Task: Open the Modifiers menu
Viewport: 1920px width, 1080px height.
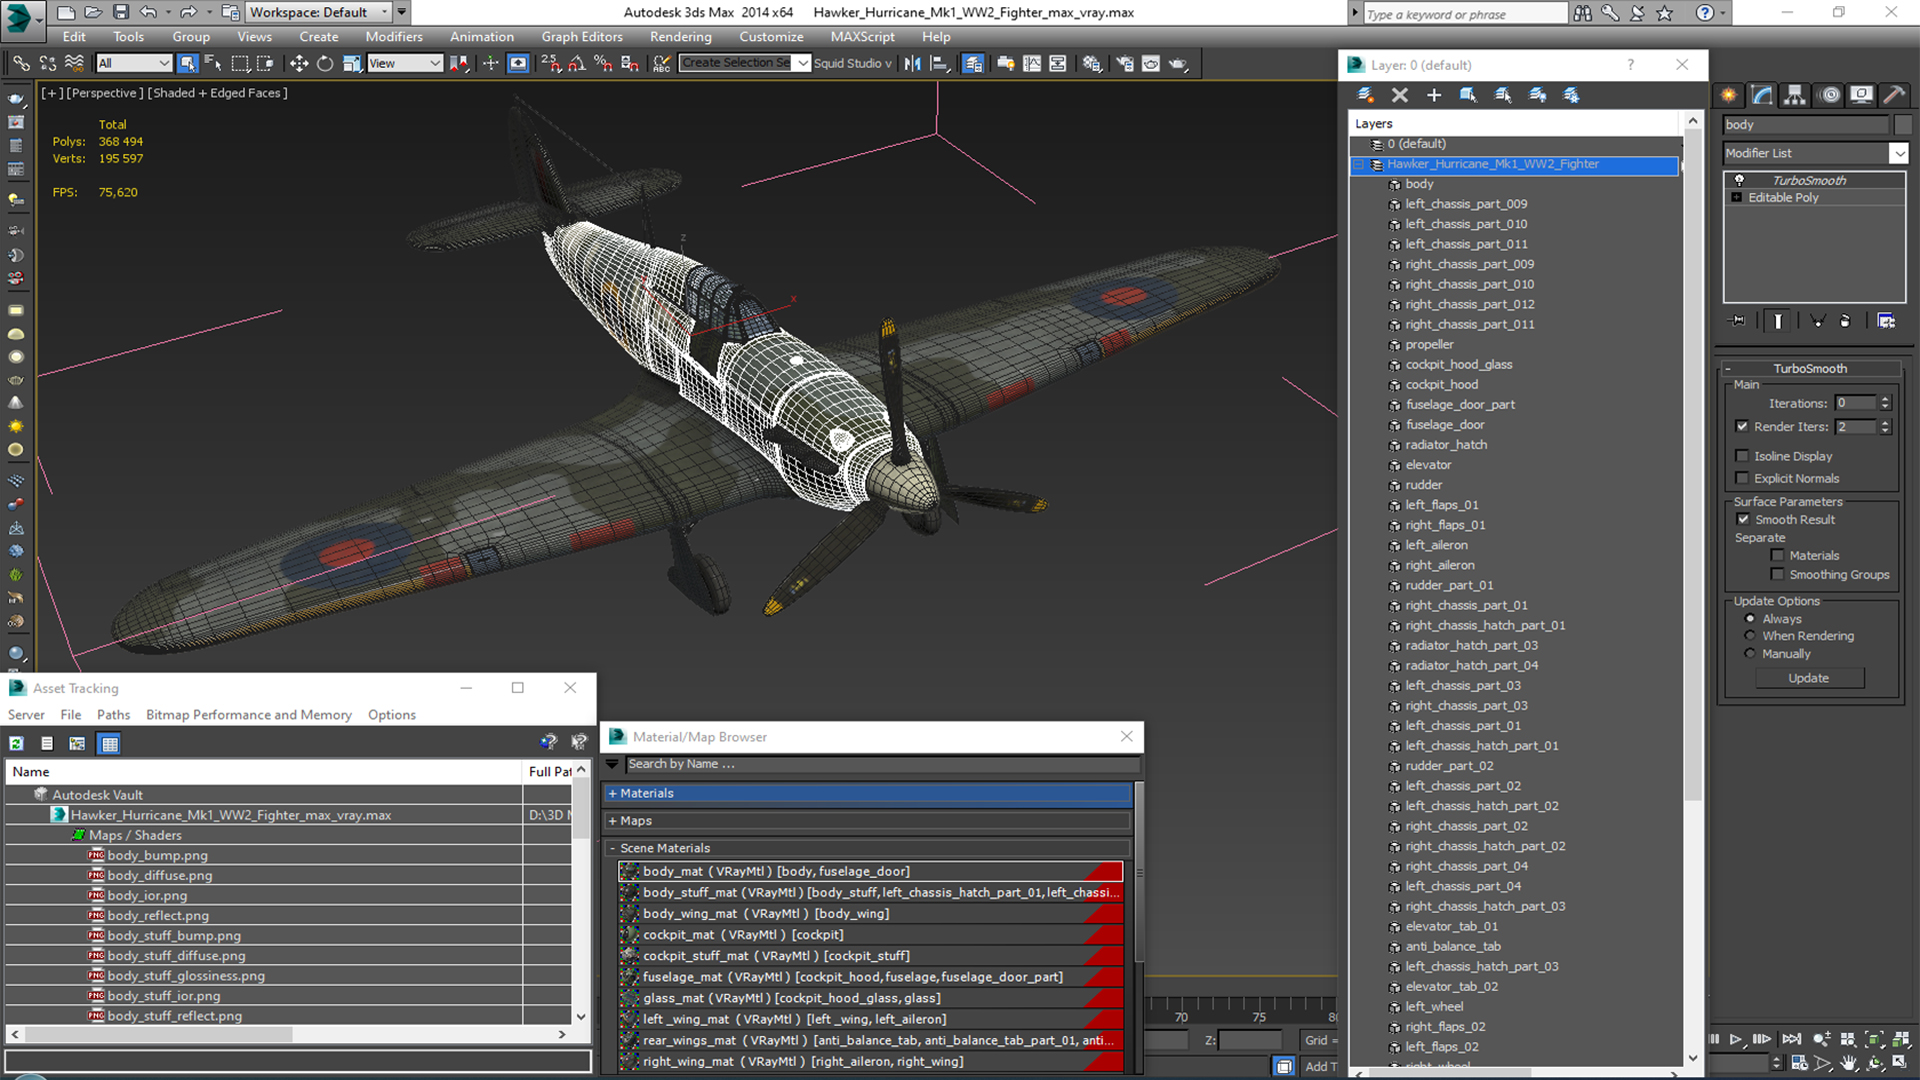Action: click(x=394, y=37)
